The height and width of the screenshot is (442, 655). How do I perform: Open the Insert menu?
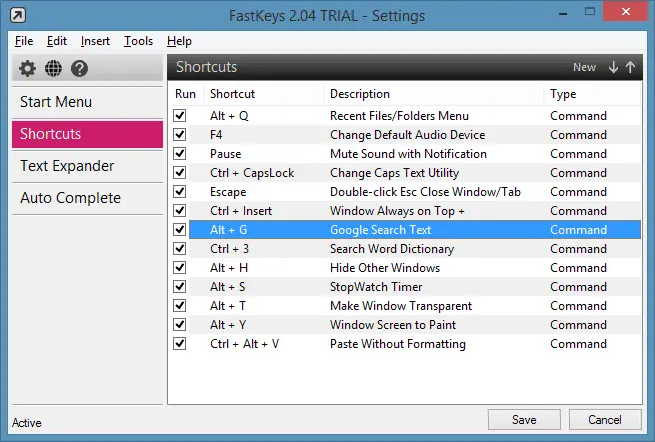pyautogui.click(x=95, y=41)
